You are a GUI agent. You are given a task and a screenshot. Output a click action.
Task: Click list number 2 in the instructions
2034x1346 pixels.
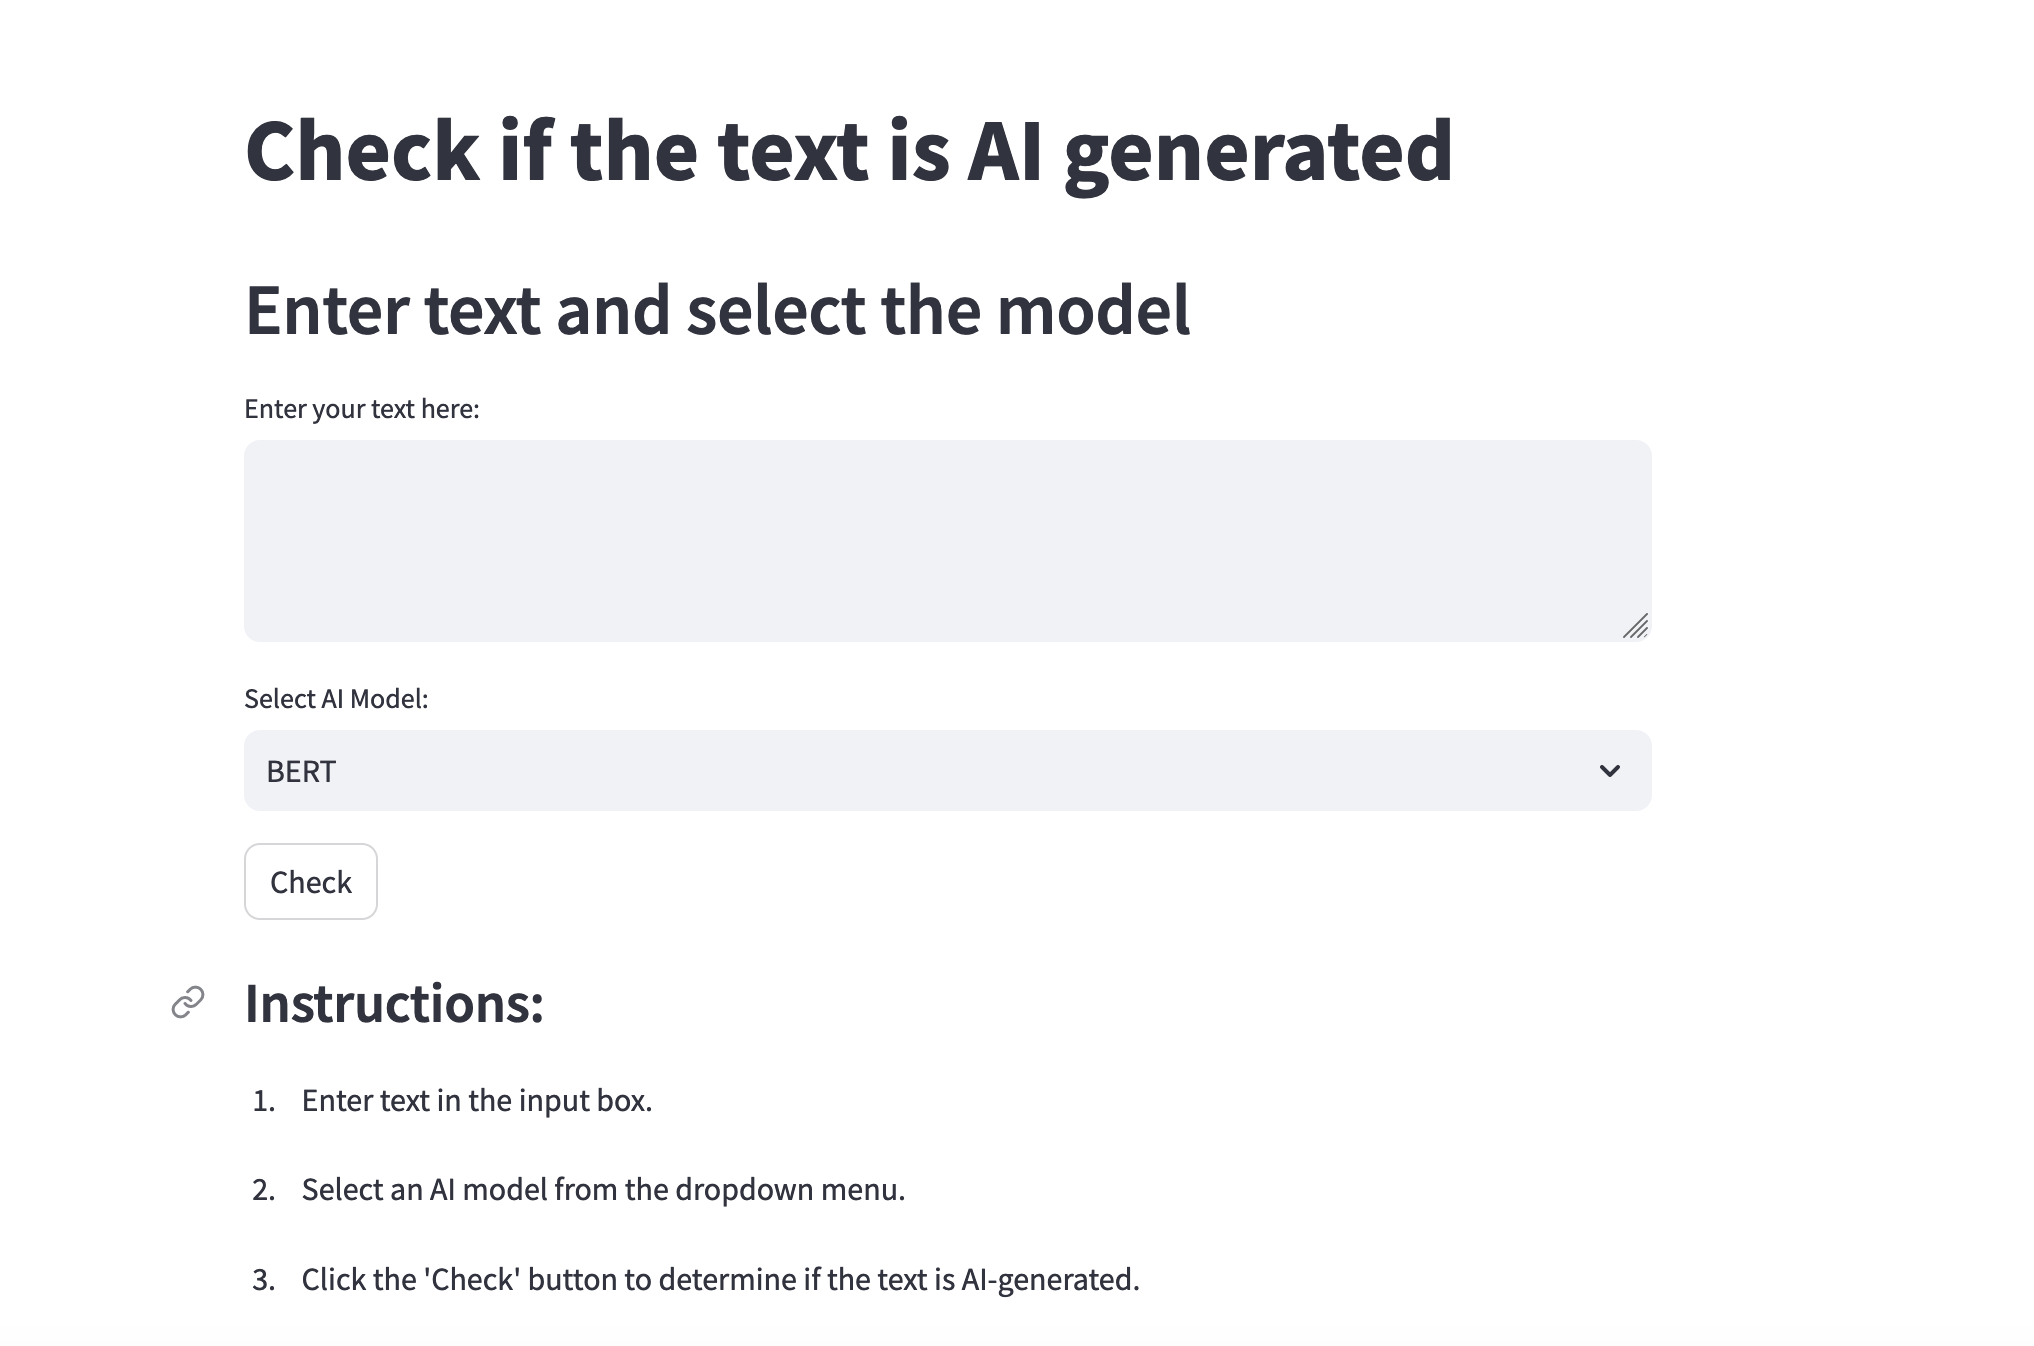coord(264,1190)
